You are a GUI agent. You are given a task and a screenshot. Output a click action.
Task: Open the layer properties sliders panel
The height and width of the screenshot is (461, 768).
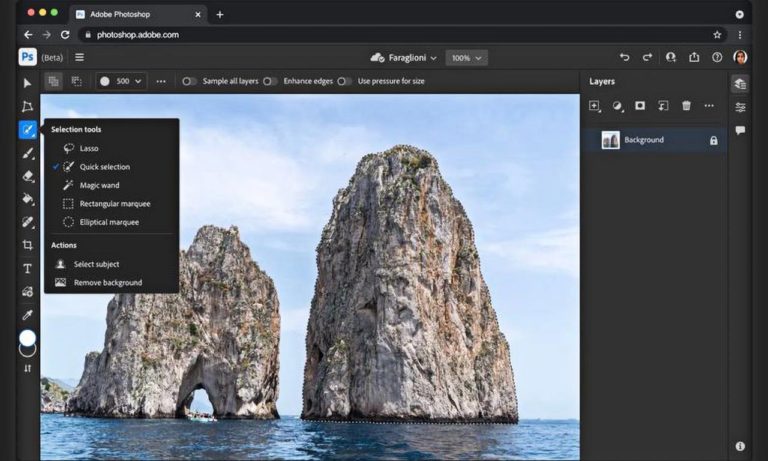(x=740, y=107)
